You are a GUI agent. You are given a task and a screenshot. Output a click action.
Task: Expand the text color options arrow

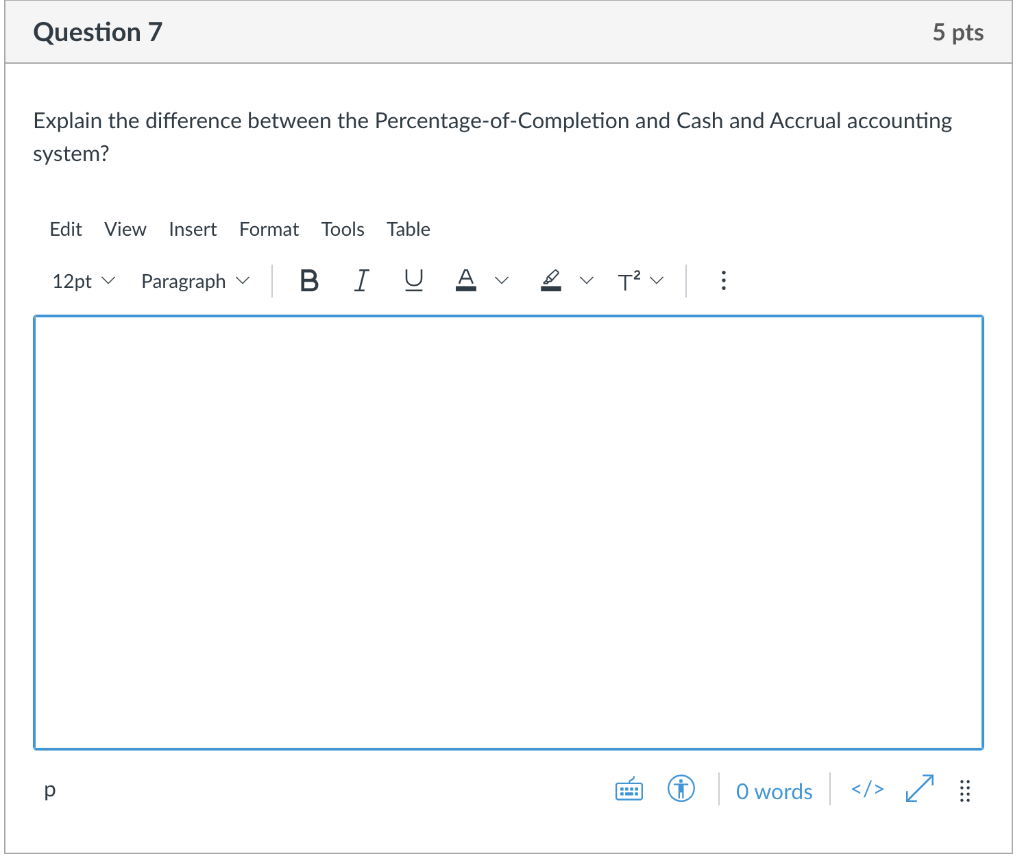point(502,281)
